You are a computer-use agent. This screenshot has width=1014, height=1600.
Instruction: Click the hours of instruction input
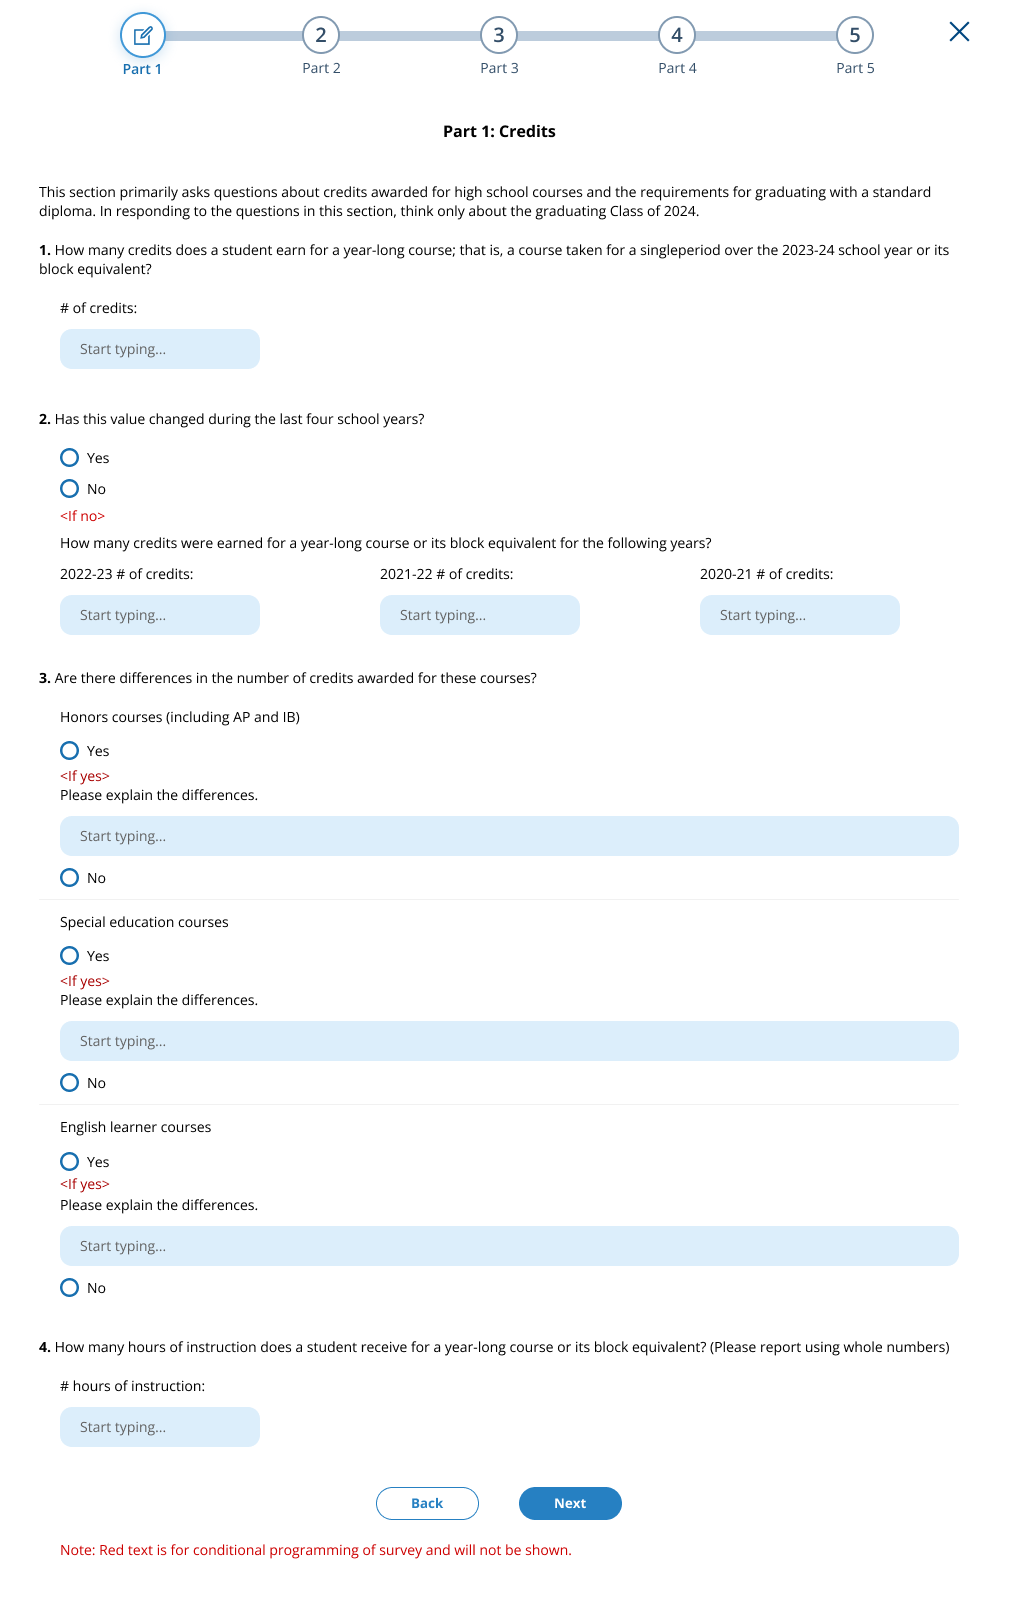pyautogui.click(x=160, y=1427)
